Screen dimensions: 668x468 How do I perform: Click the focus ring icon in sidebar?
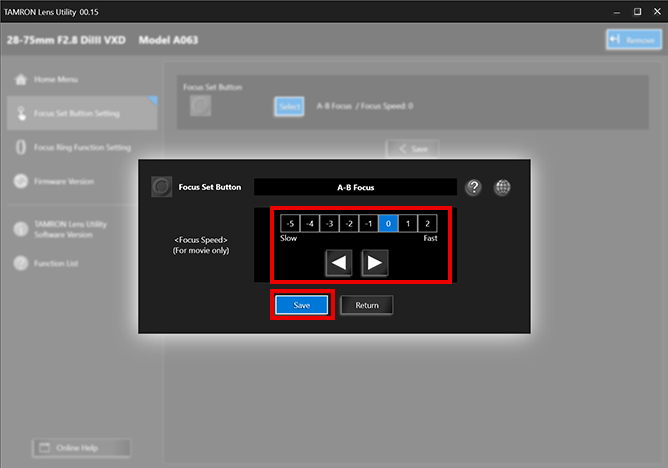click(x=20, y=147)
